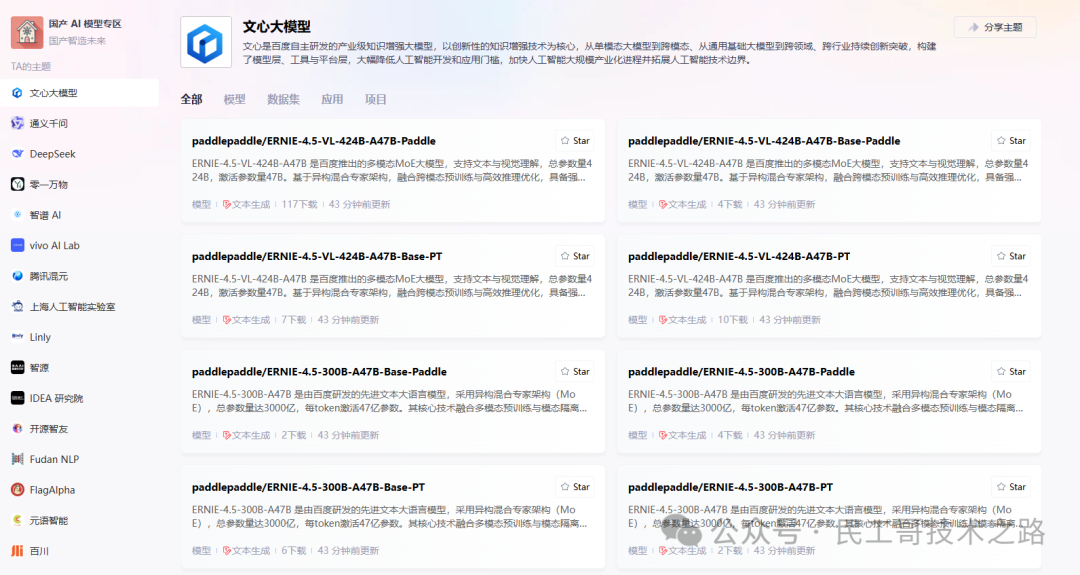This screenshot has width=1080, height=575.
Task: Click star icon on ERNIE-4.5-300B-A47B-Base-Paddle card
Action: pyautogui.click(x=565, y=371)
